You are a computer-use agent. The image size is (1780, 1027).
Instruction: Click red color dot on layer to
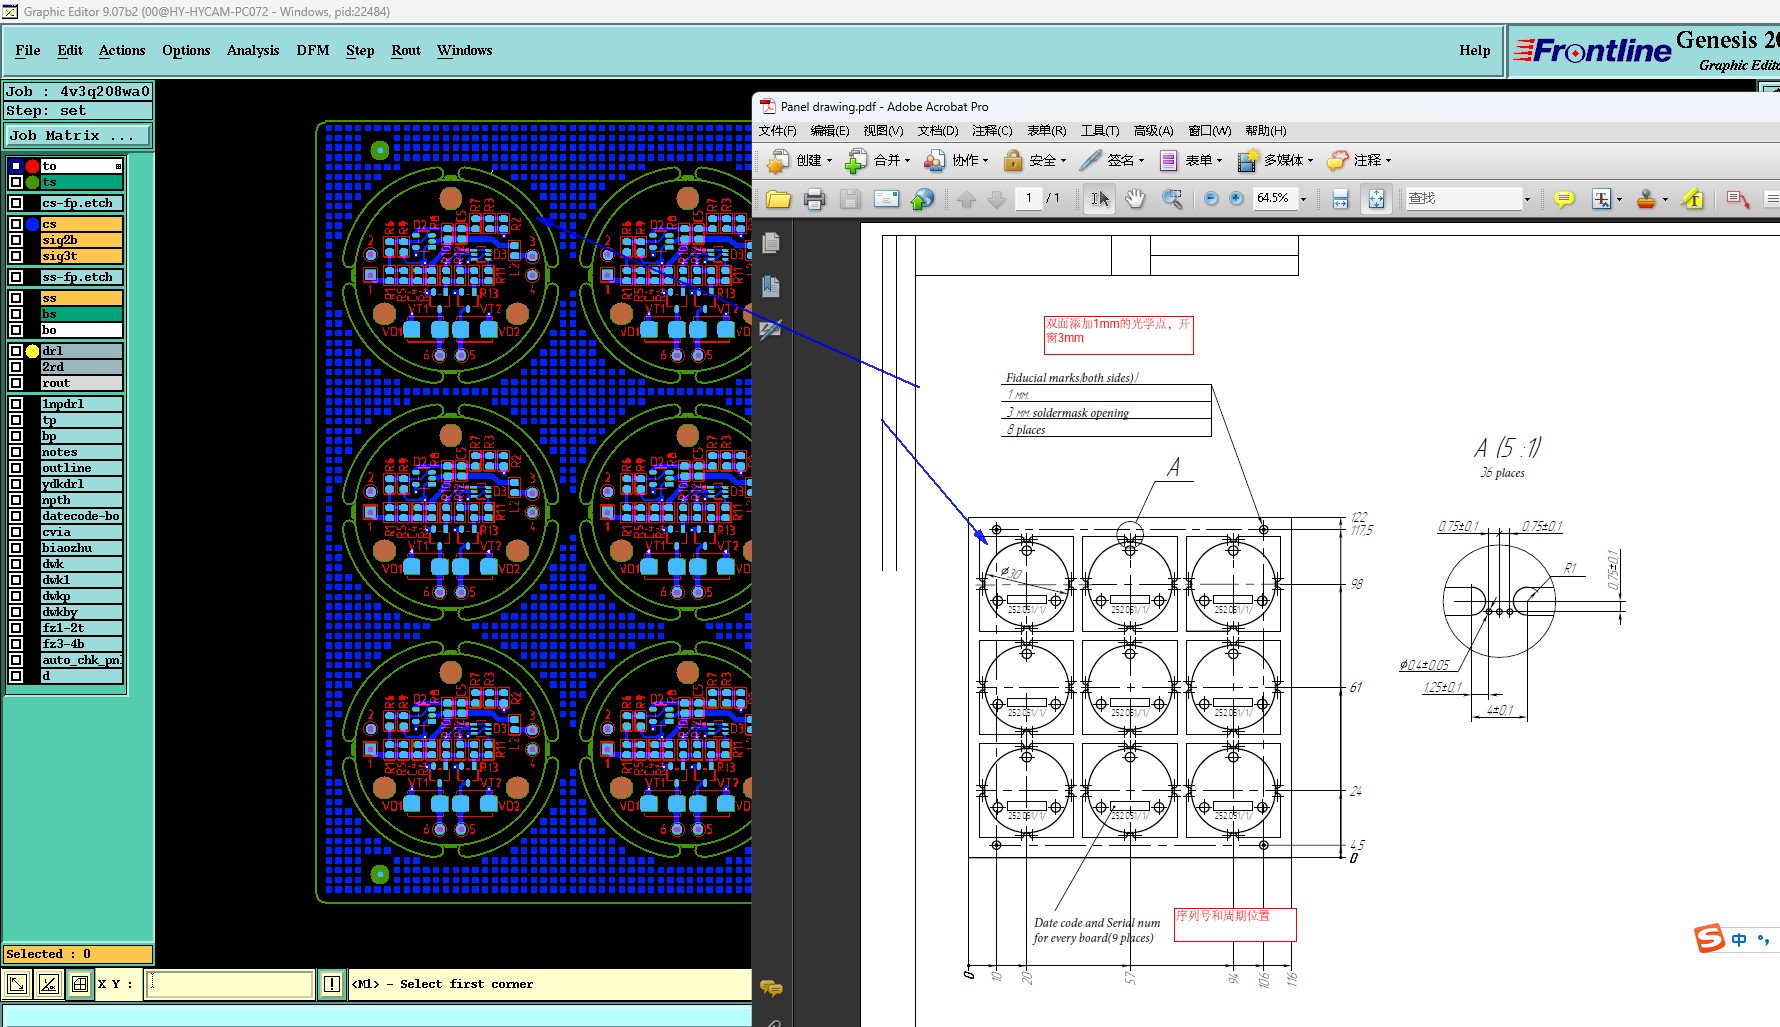click(x=32, y=166)
